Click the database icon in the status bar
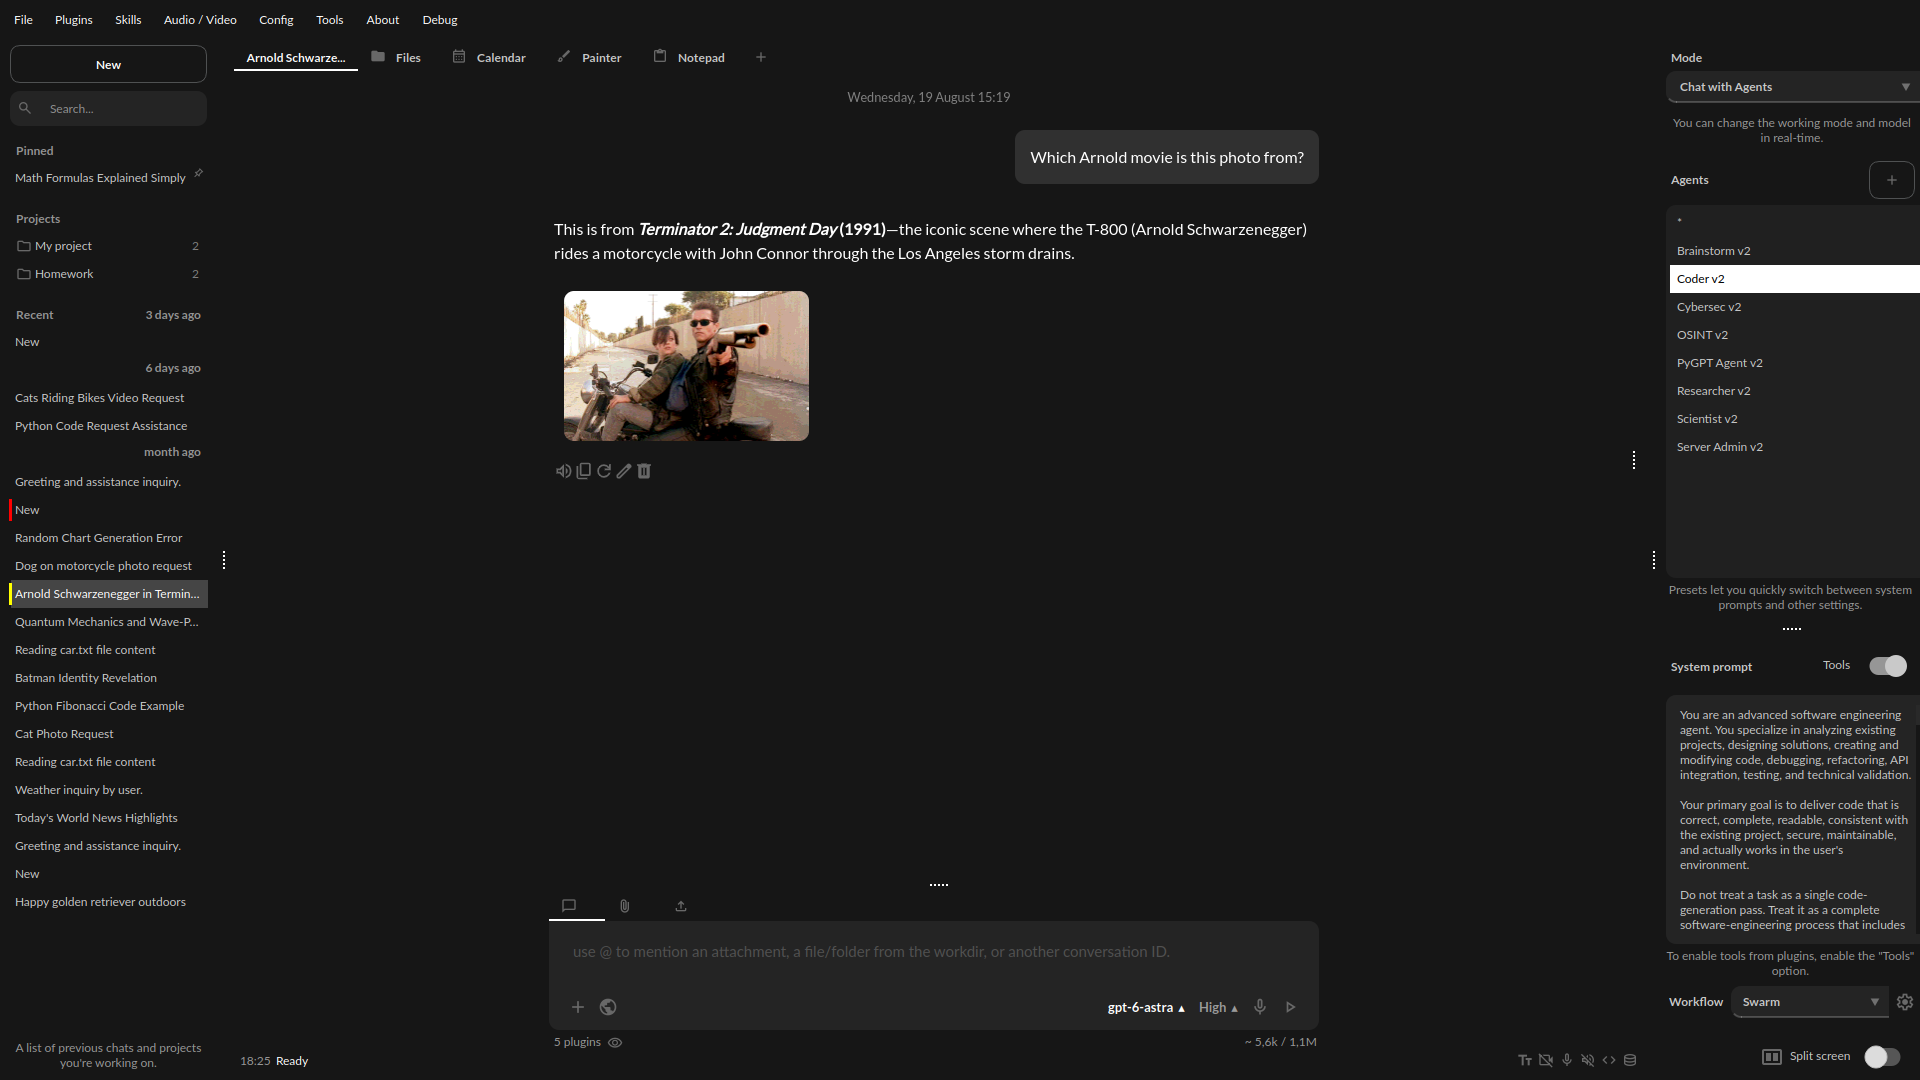This screenshot has width=1920, height=1080. point(1630,1060)
